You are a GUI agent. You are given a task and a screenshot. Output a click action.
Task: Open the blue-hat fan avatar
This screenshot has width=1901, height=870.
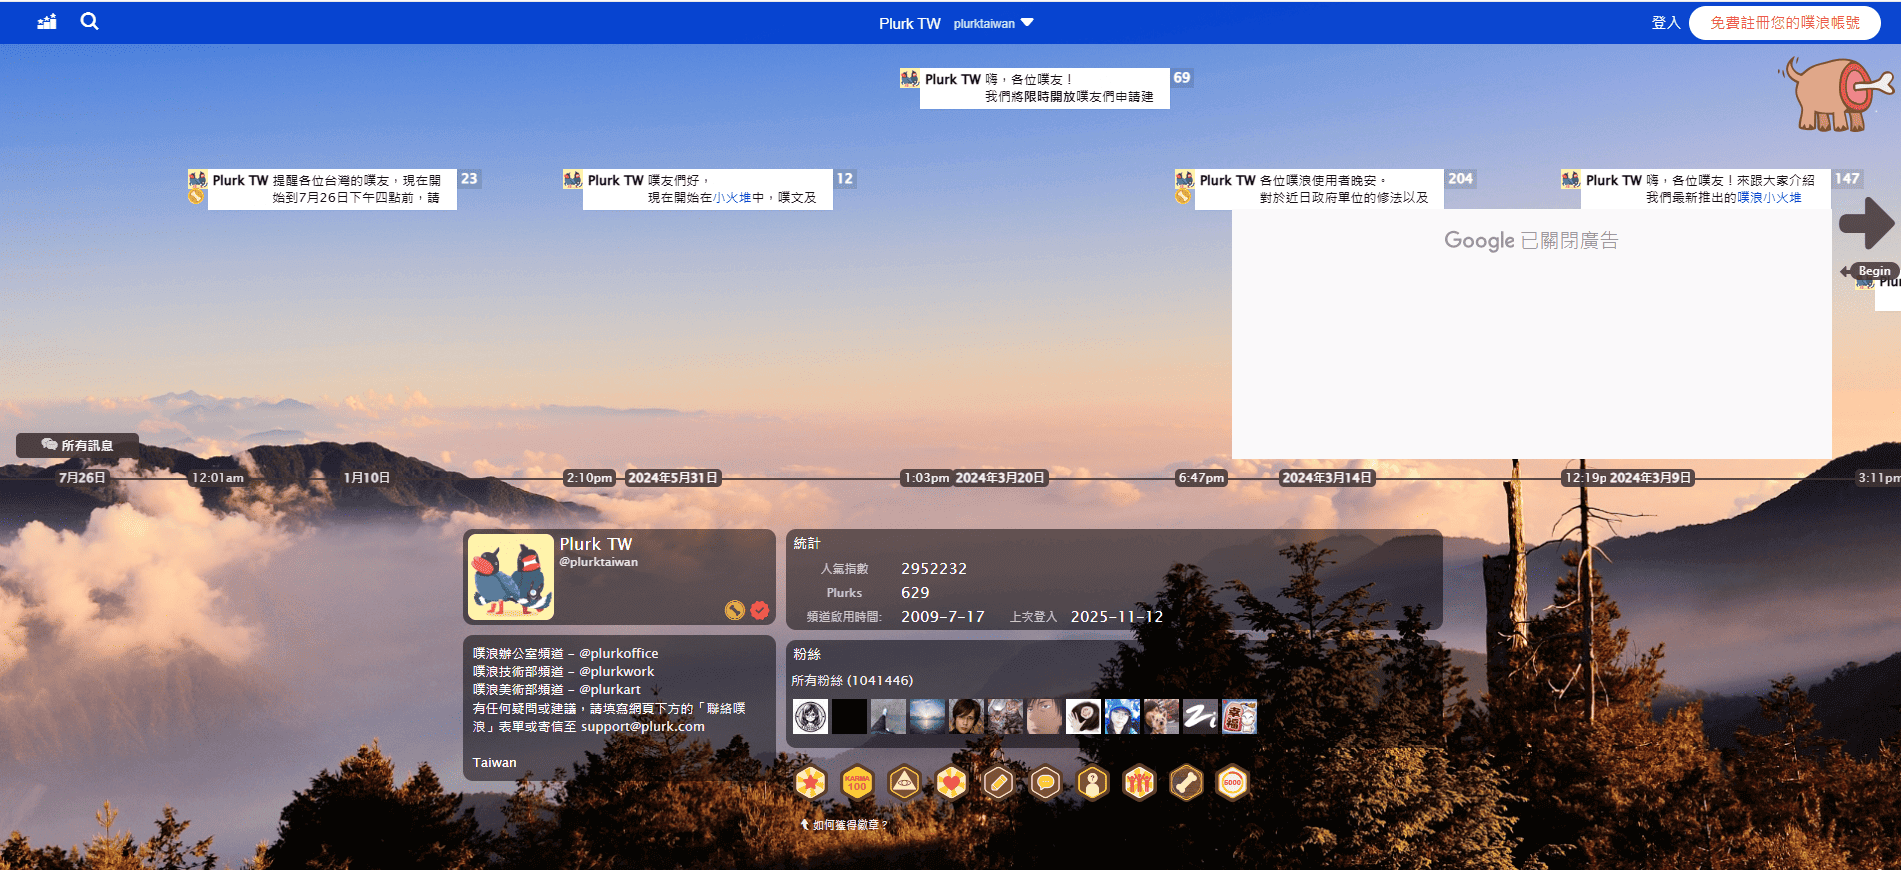(x=1122, y=716)
